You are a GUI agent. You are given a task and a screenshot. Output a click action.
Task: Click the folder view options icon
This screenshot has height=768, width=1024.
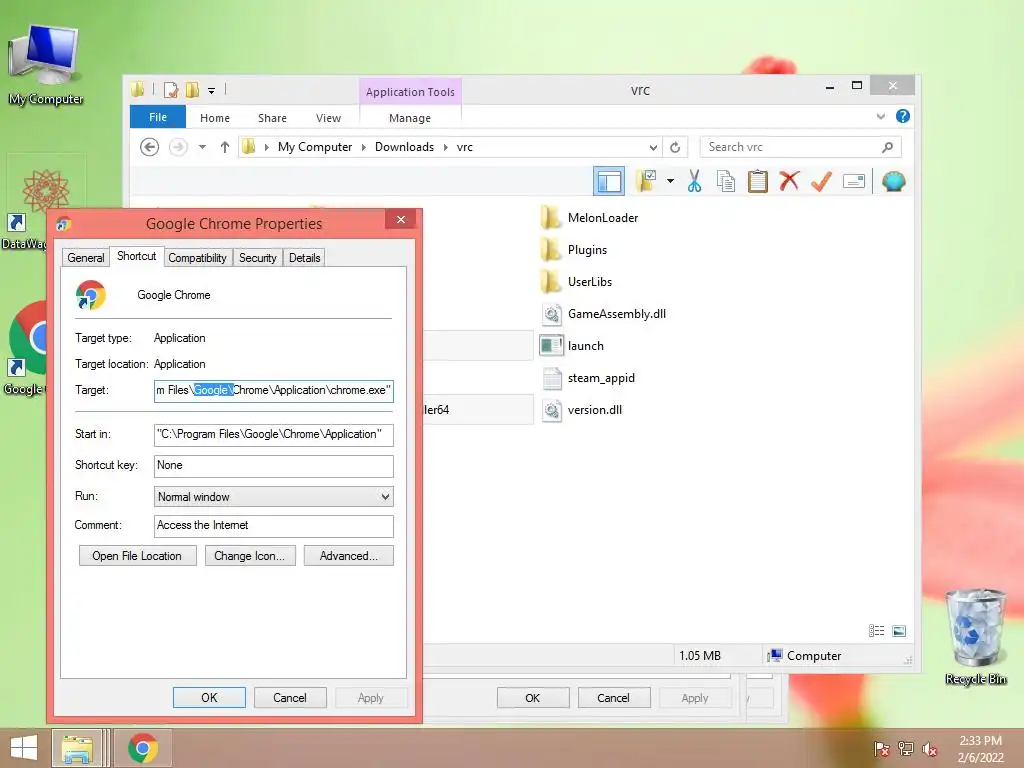coord(647,181)
